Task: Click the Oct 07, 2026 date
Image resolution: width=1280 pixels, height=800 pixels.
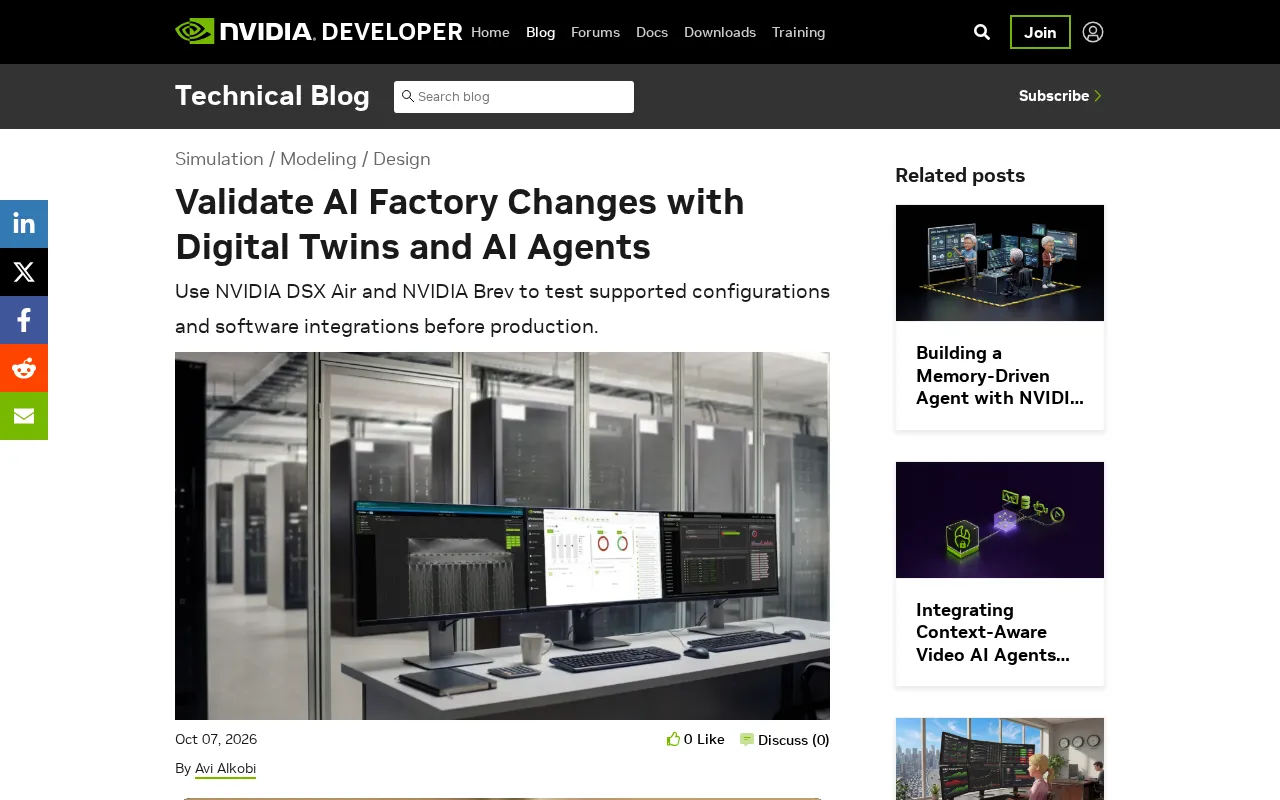Action: (216, 740)
